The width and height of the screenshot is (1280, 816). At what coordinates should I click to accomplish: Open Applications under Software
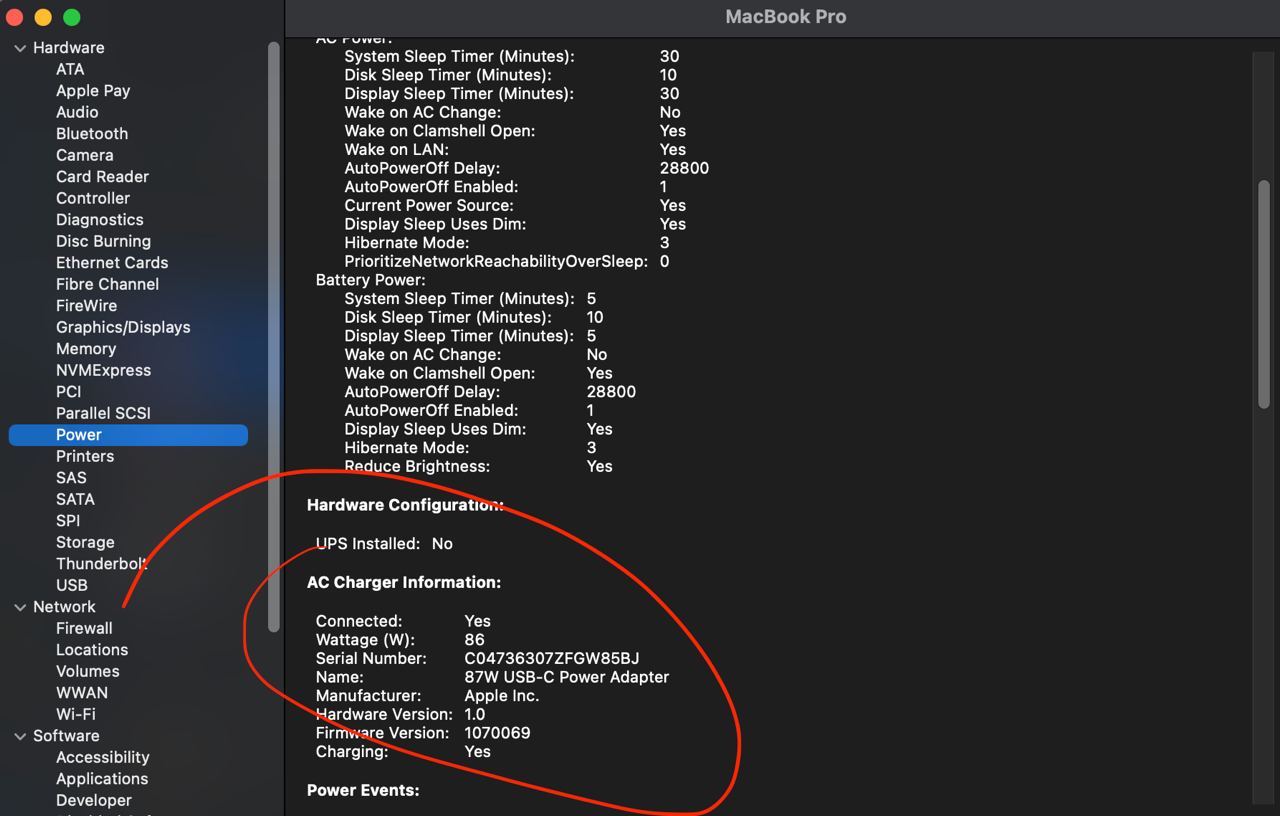102,779
